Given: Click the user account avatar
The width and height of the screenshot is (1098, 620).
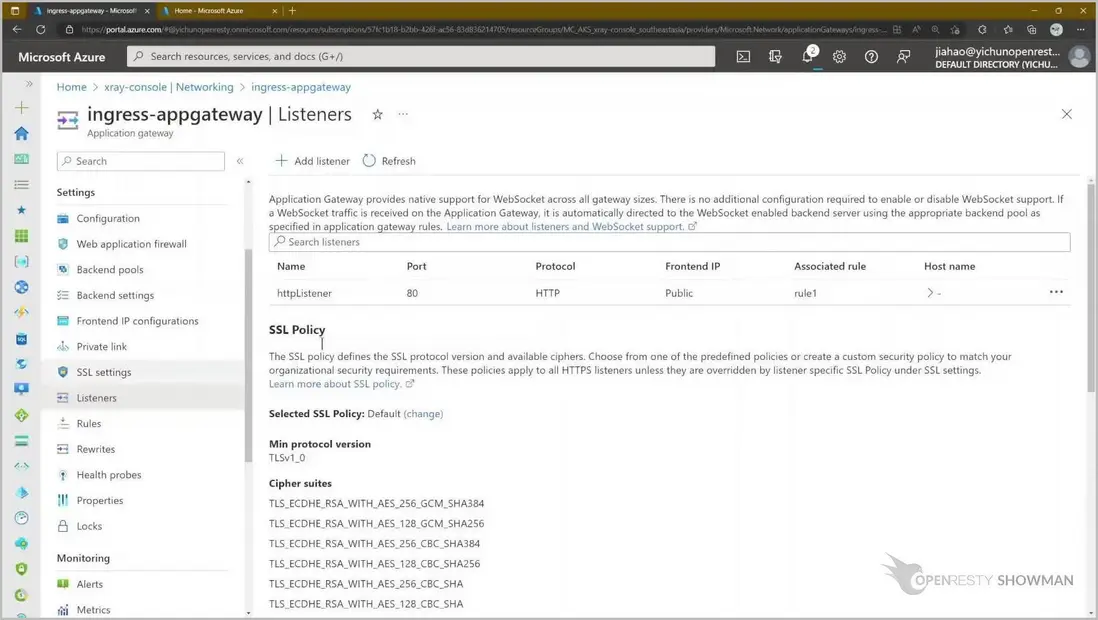Looking at the screenshot, I should pos(1079,57).
